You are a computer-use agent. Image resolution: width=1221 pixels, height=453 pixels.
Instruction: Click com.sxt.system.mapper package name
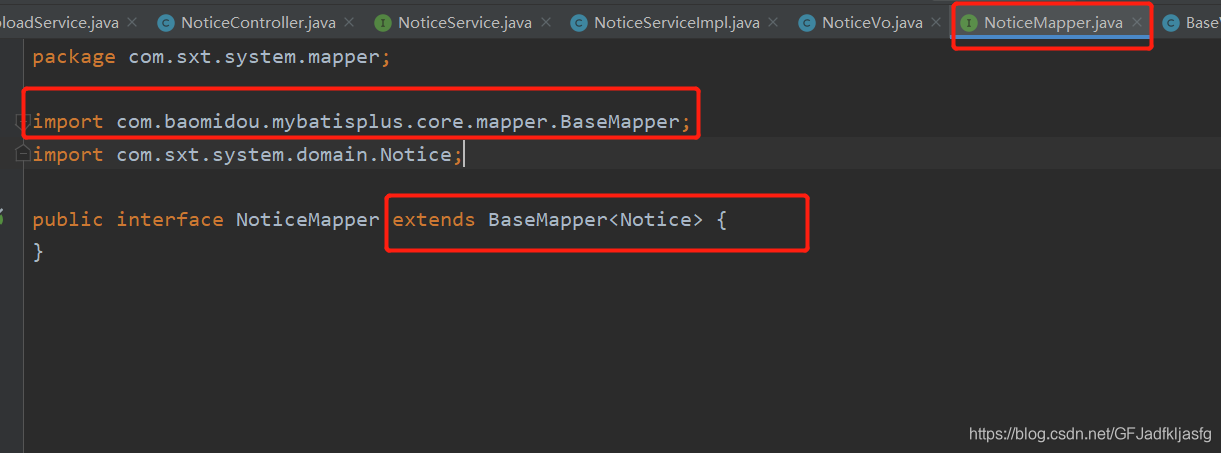click(x=254, y=57)
